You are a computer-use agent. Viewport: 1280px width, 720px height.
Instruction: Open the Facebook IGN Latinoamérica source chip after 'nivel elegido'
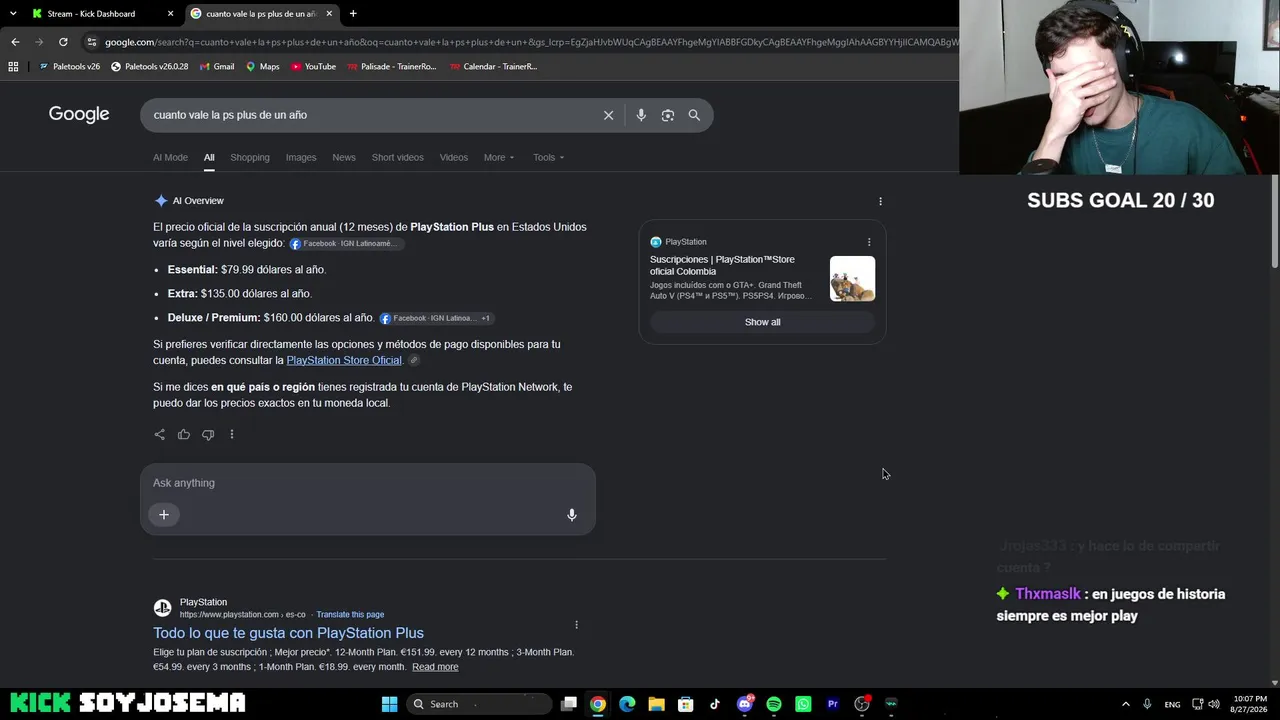[x=346, y=244]
